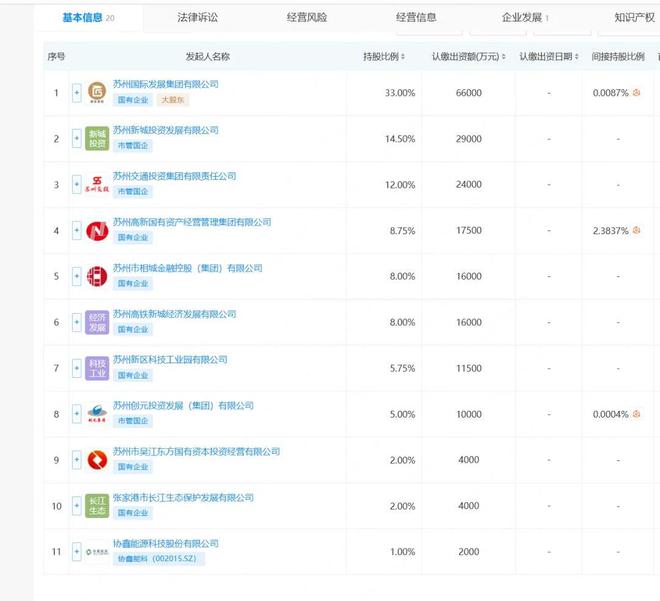
Task: Select the 66000 contribution amount
Action: point(468,93)
